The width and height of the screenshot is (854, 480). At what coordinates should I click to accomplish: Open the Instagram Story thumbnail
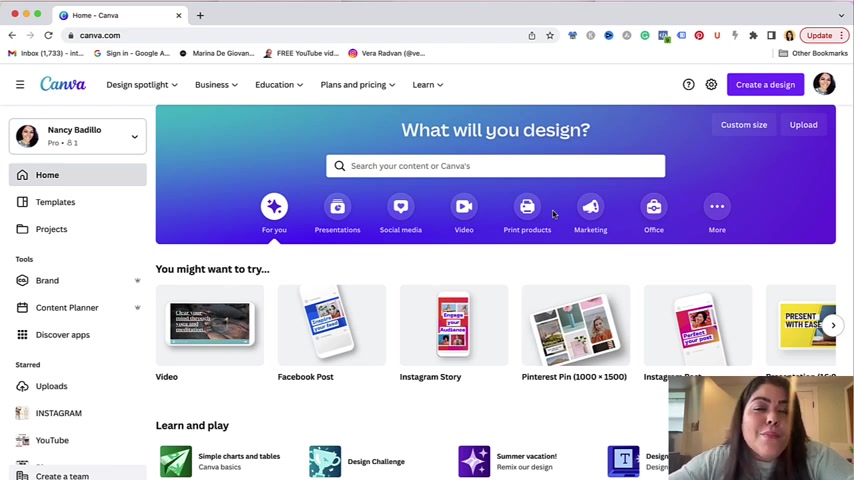pos(454,325)
